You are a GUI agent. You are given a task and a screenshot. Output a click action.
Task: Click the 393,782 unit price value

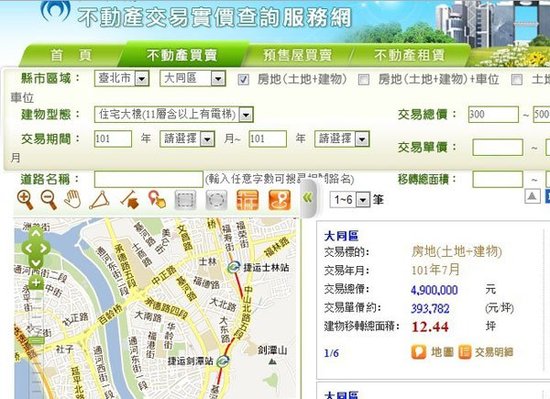(430, 309)
